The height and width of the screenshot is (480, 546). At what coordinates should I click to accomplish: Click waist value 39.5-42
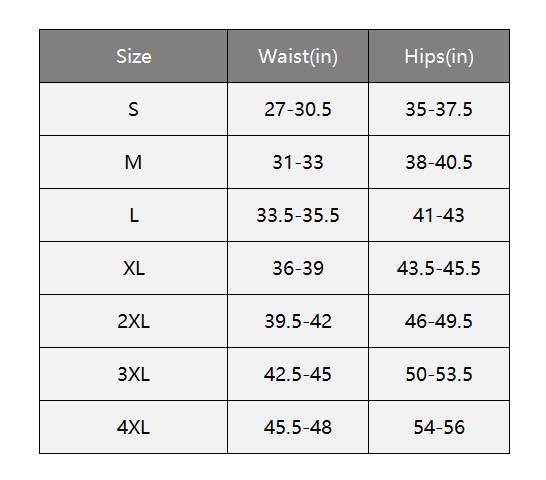298,321
